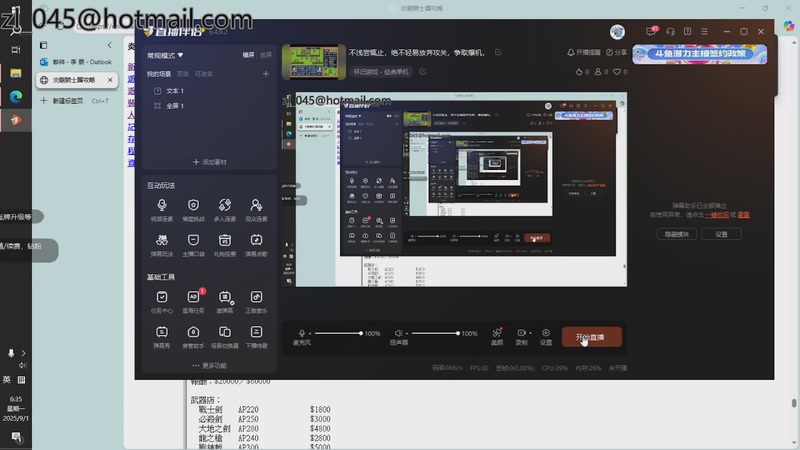Open the 场景切换器 scene switcher tool

pos(224,337)
